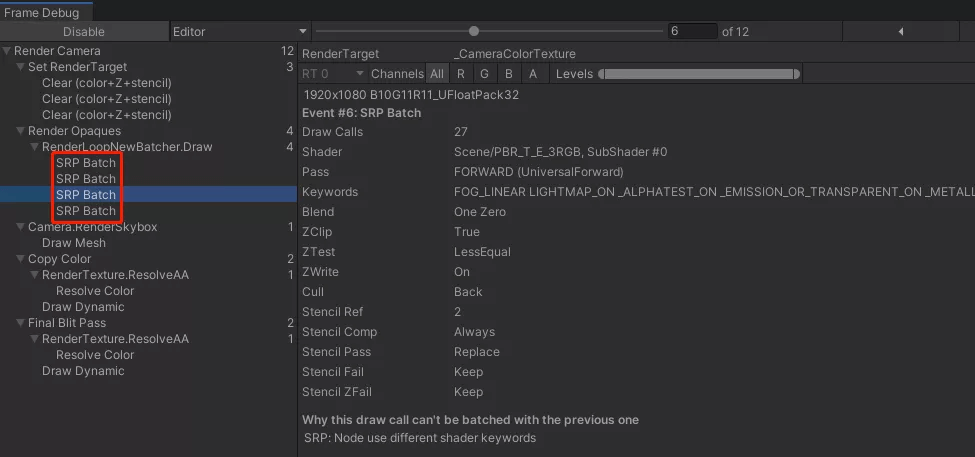Select Resolve Color under Final Blit Pass
This screenshot has width=975, height=457.
[95, 355]
